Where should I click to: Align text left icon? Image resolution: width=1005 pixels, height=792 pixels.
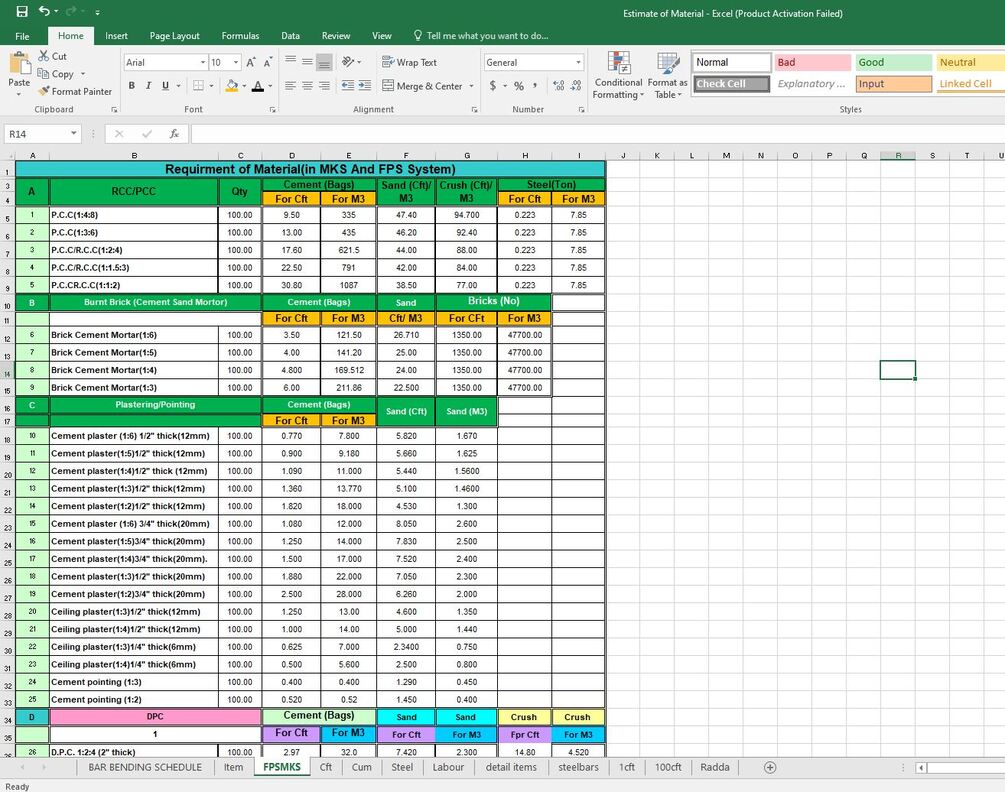point(290,85)
